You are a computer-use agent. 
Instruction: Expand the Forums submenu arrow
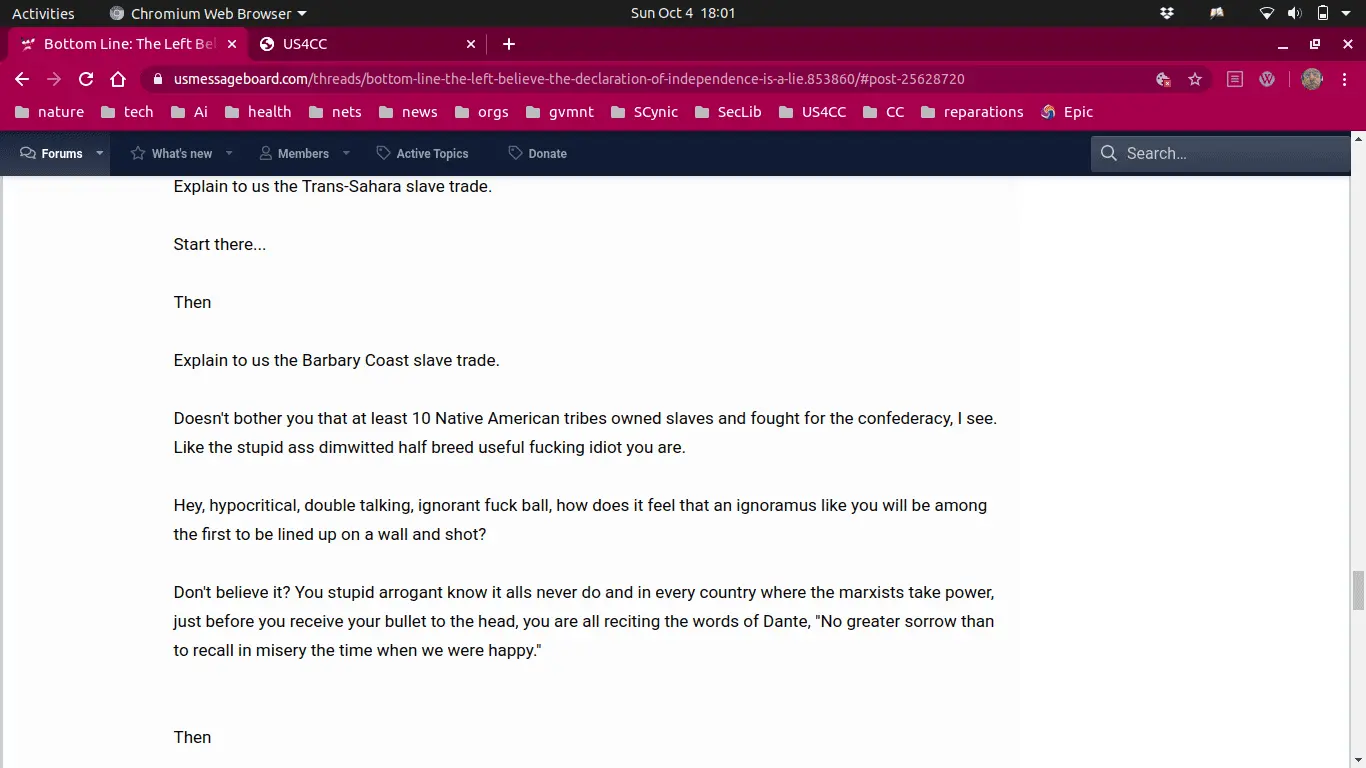click(x=99, y=153)
